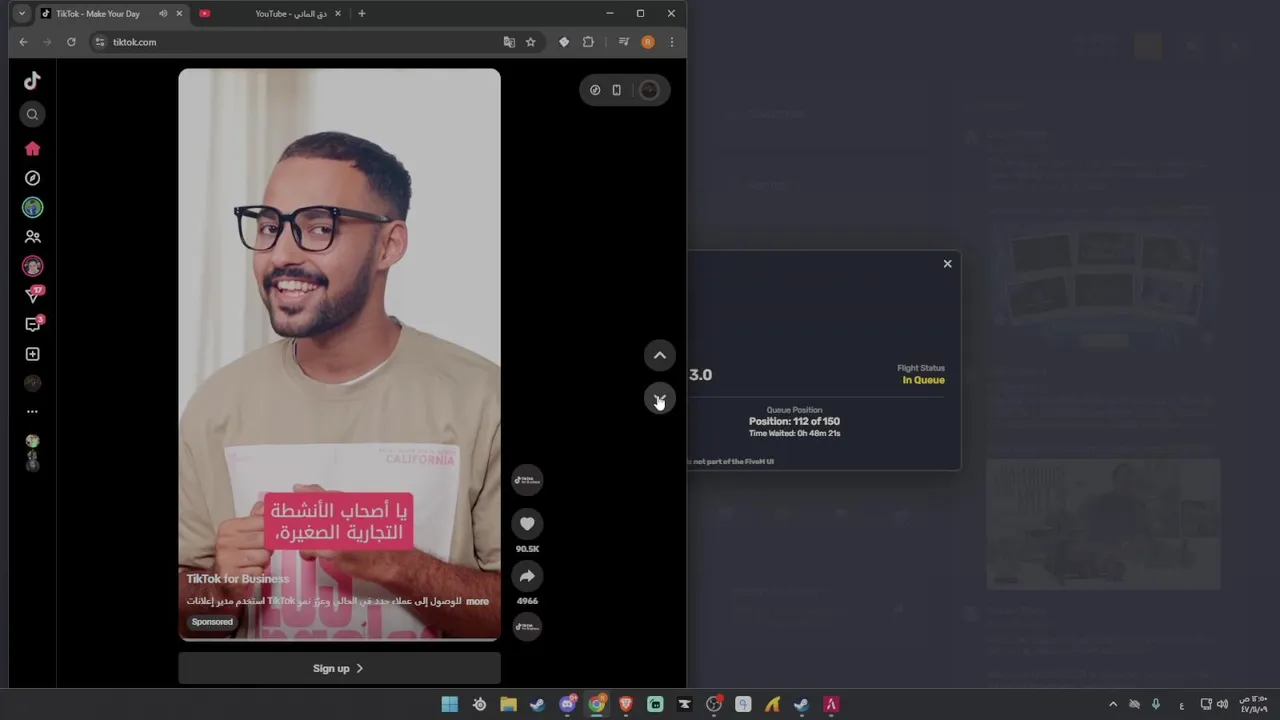Open OBS Studio from the taskbar
This screenshot has width=1280, height=720.
point(714,704)
